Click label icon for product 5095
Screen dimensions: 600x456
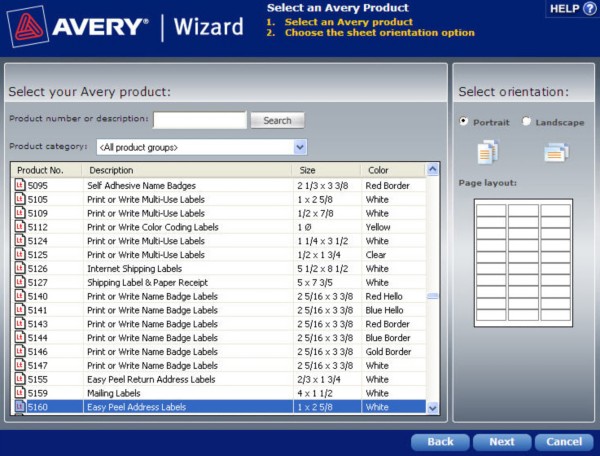coord(20,185)
